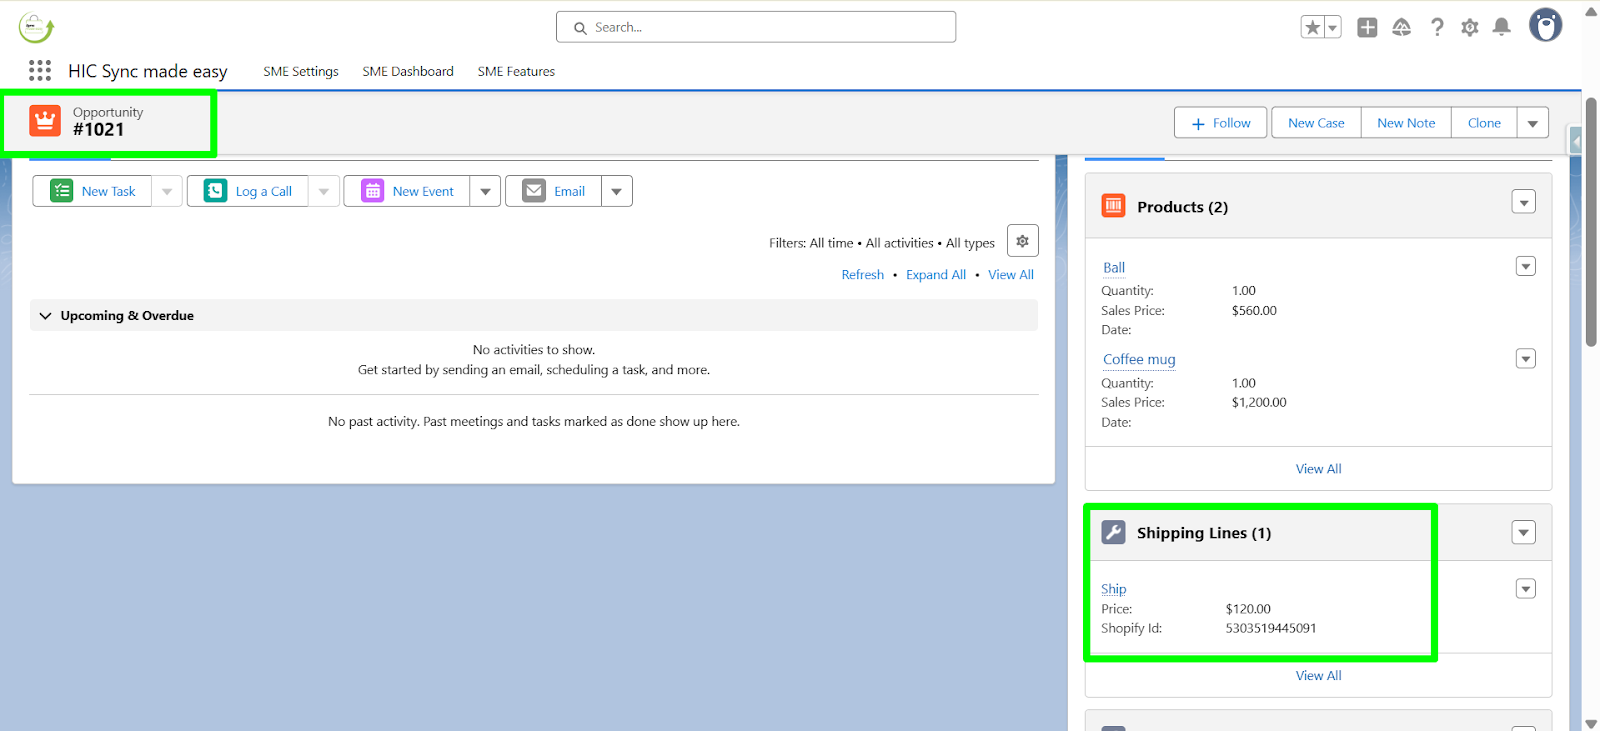Collapse the Upcoming & Overdue section
1600x731 pixels.
point(45,316)
